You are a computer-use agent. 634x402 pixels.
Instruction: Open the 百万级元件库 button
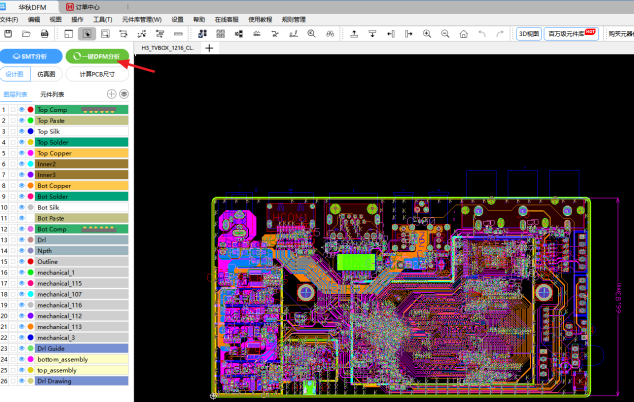571,34
